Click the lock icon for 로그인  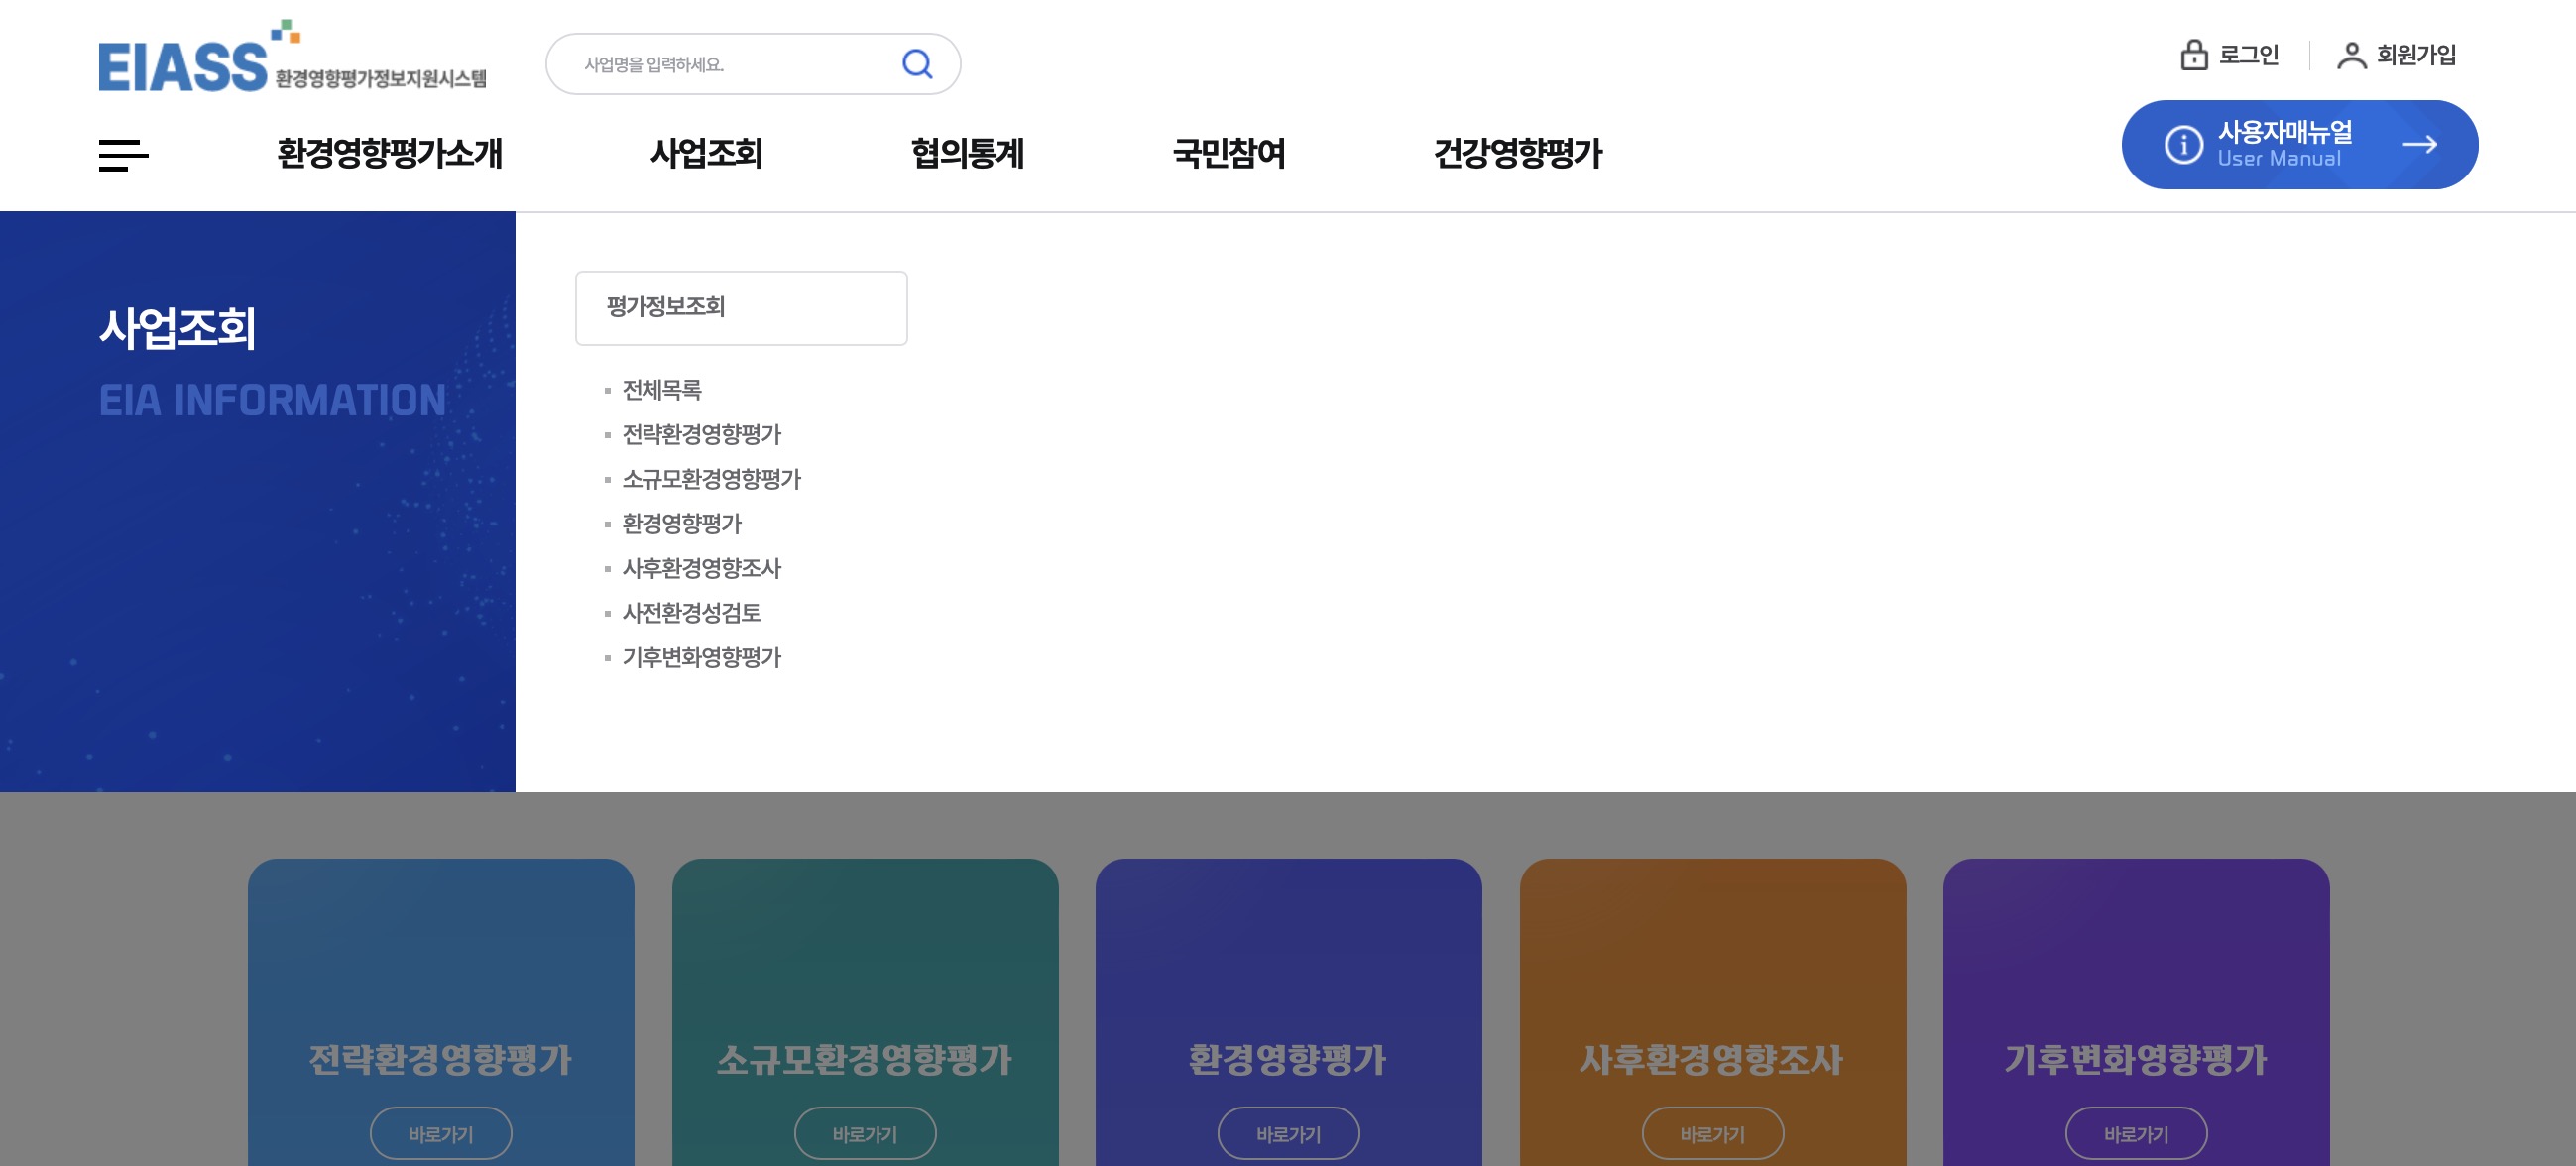click(2193, 55)
